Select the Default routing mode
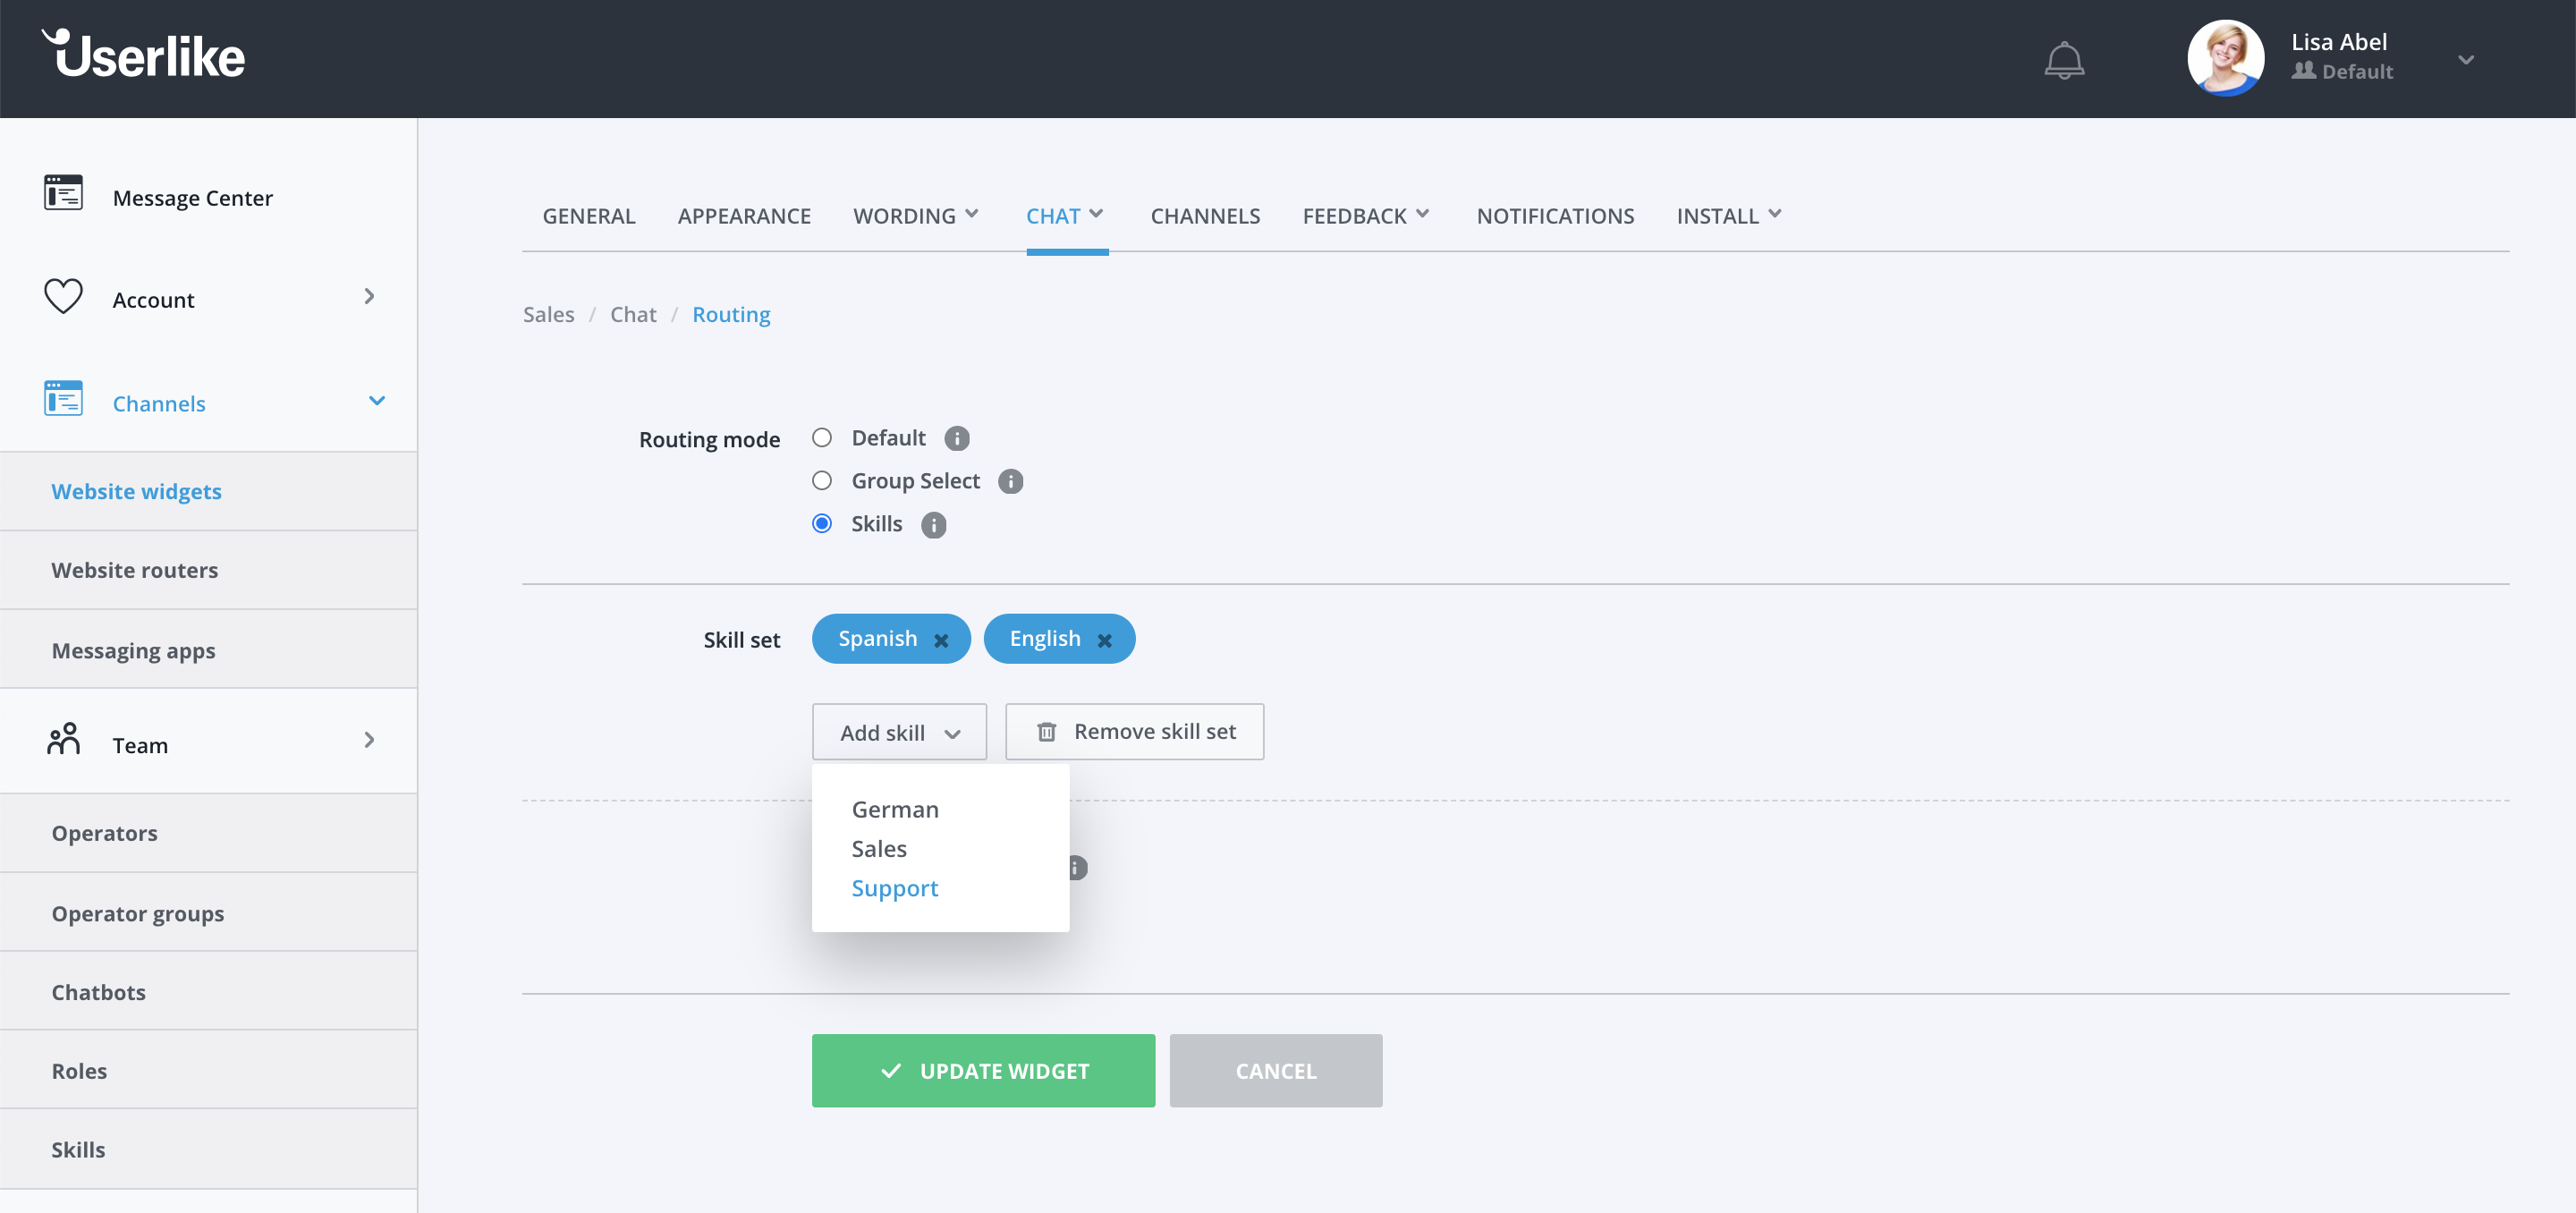 click(822, 438)
